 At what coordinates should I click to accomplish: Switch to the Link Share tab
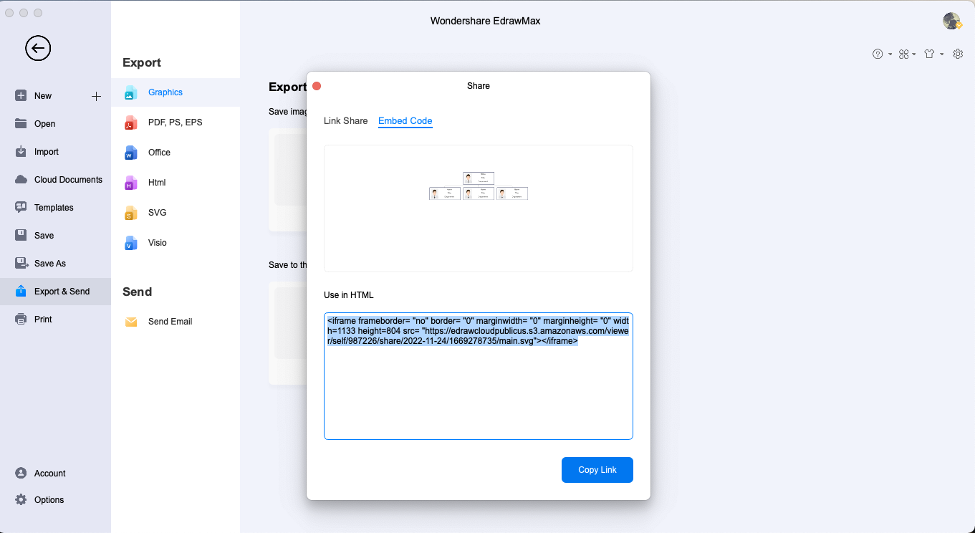(345, 121)
